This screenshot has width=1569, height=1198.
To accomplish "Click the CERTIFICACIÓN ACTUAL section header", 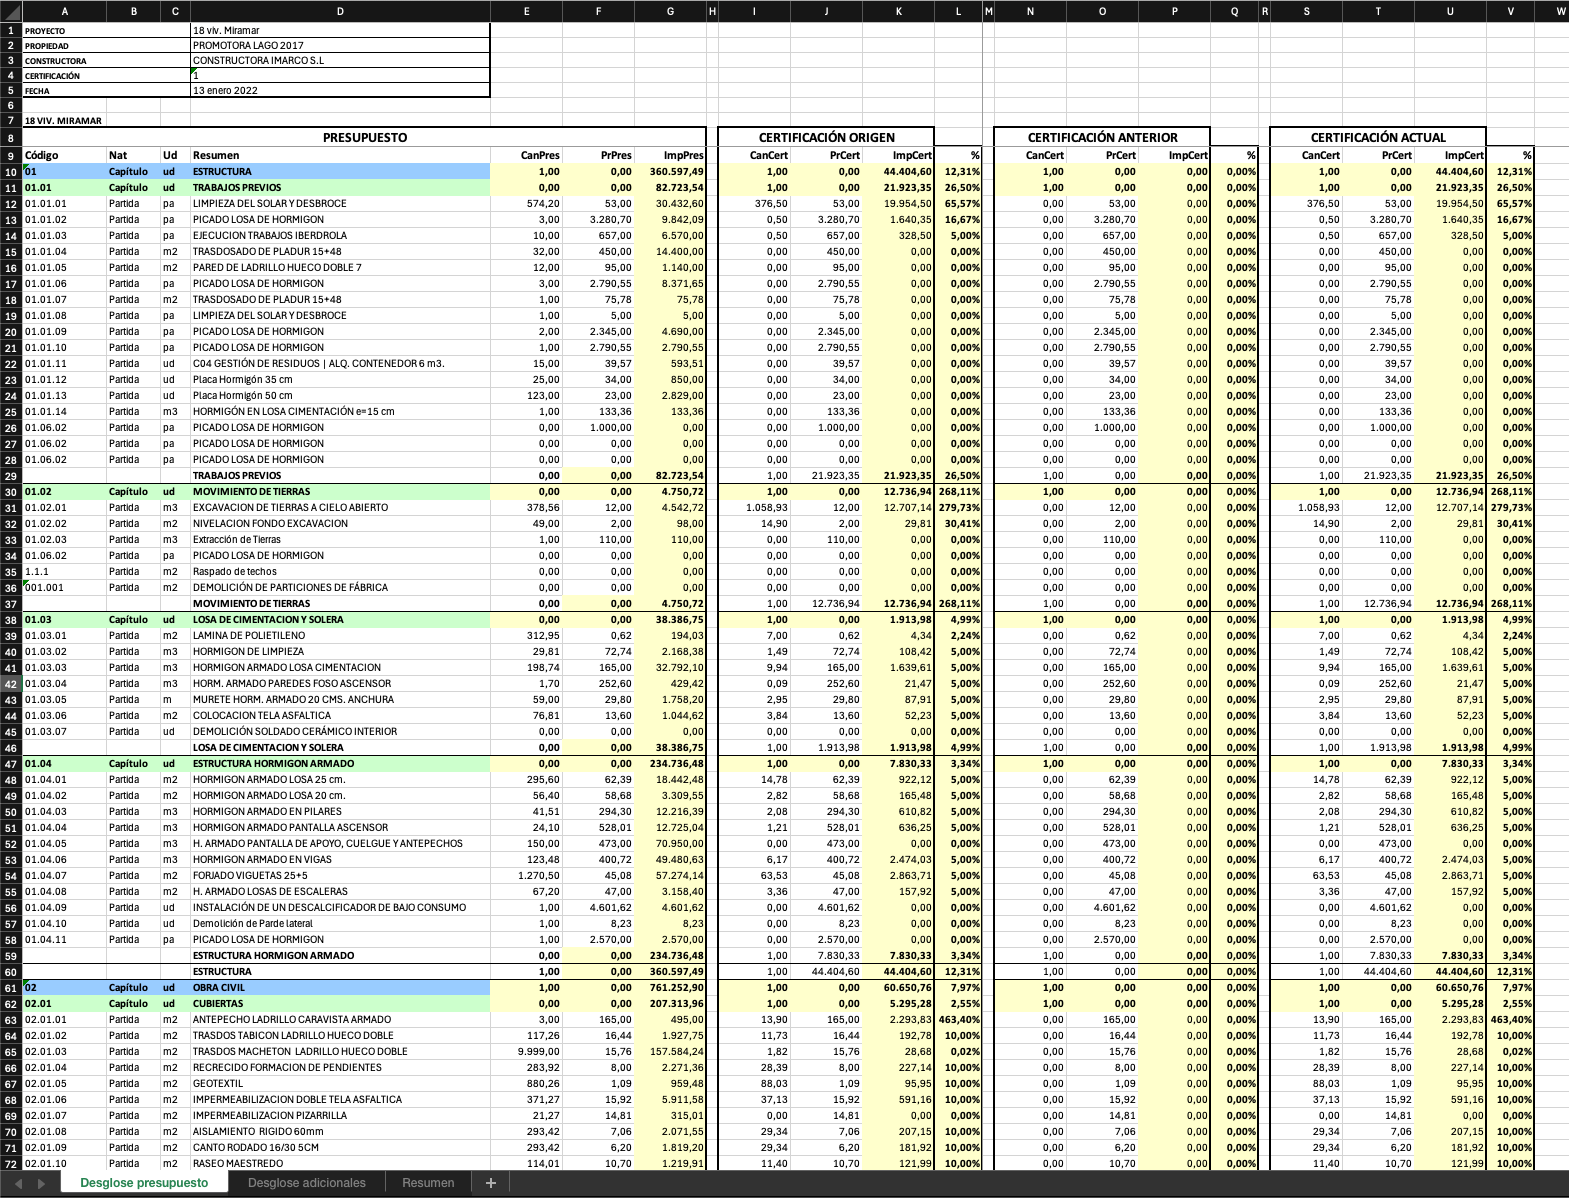I will pos(1377,137).
